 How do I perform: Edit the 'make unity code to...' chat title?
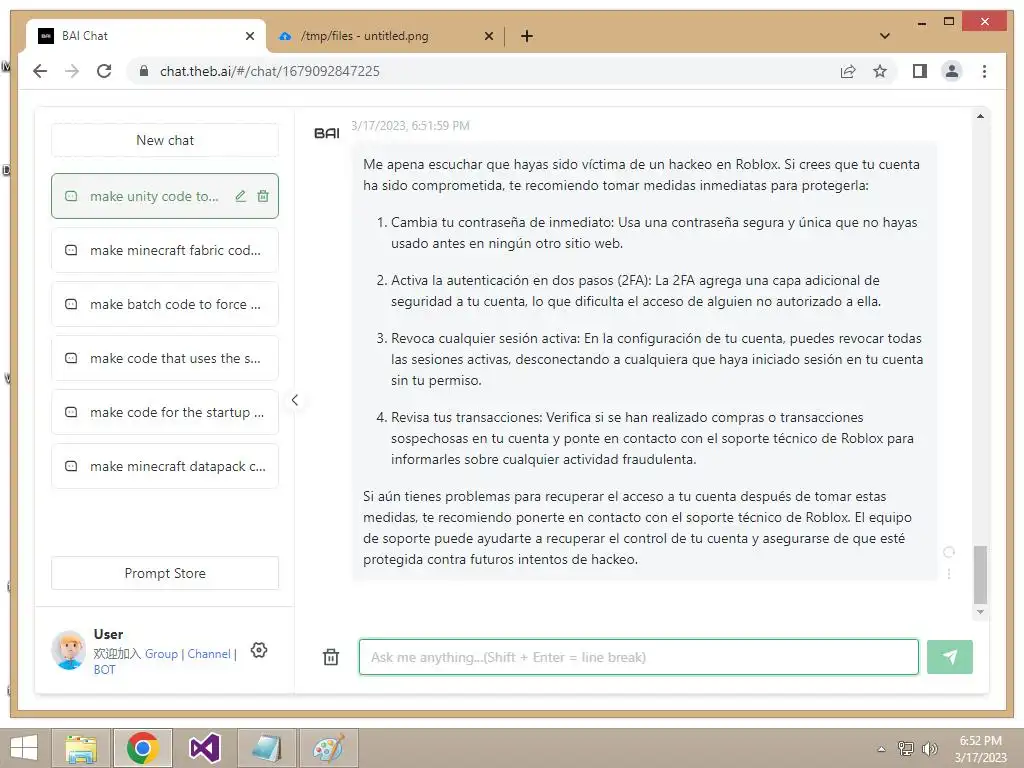240,196
